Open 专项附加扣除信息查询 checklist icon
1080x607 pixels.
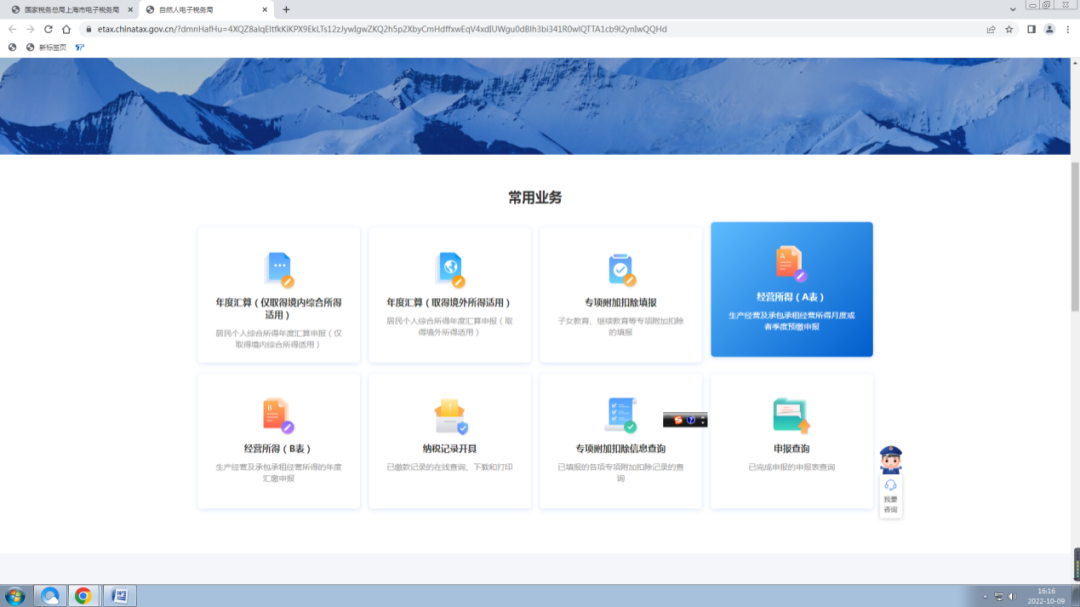coord(621,415)
